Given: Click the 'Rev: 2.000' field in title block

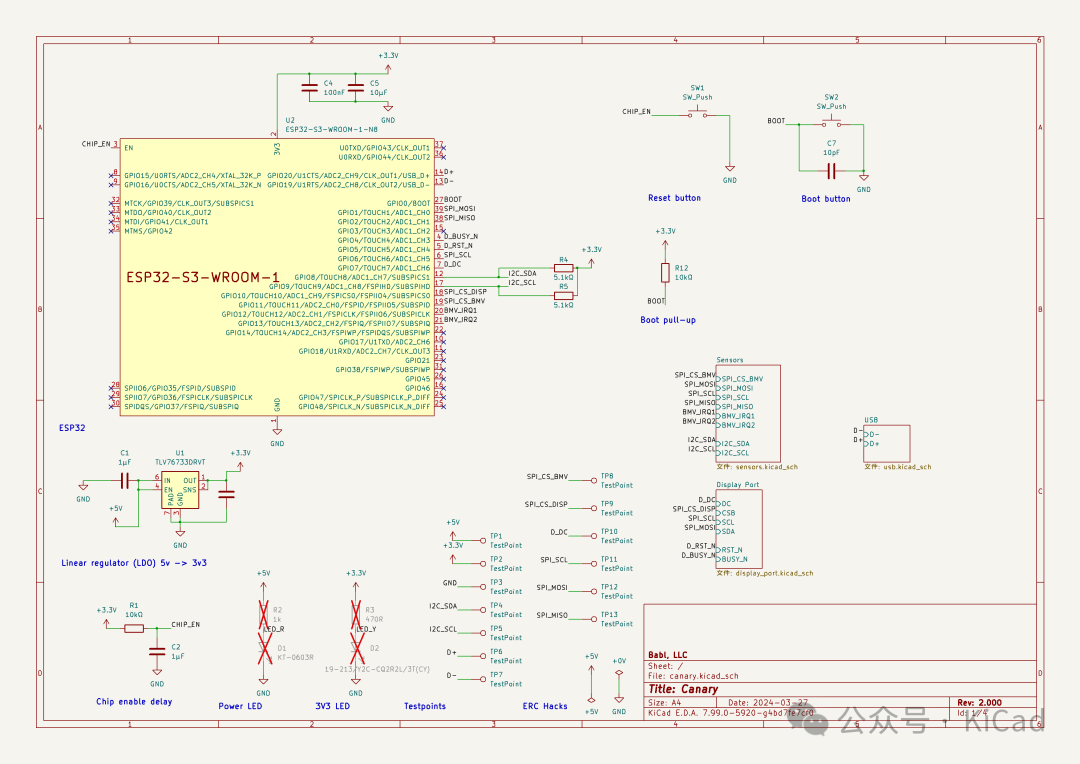Looking at the screenshot, I should (x=979, y=703).
